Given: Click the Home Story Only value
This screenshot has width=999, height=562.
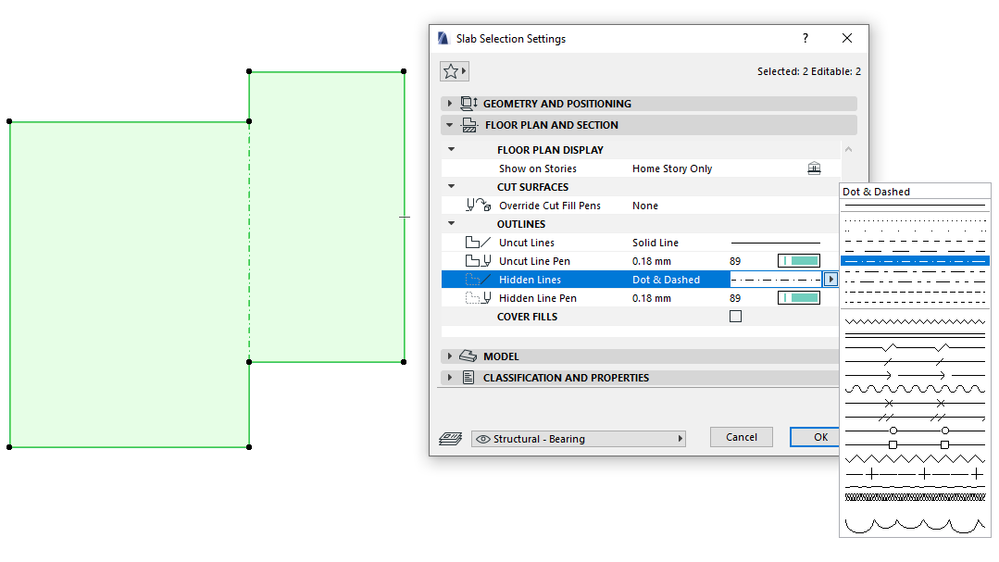Looking at the screenshot, I should click(x=672, y=168).
